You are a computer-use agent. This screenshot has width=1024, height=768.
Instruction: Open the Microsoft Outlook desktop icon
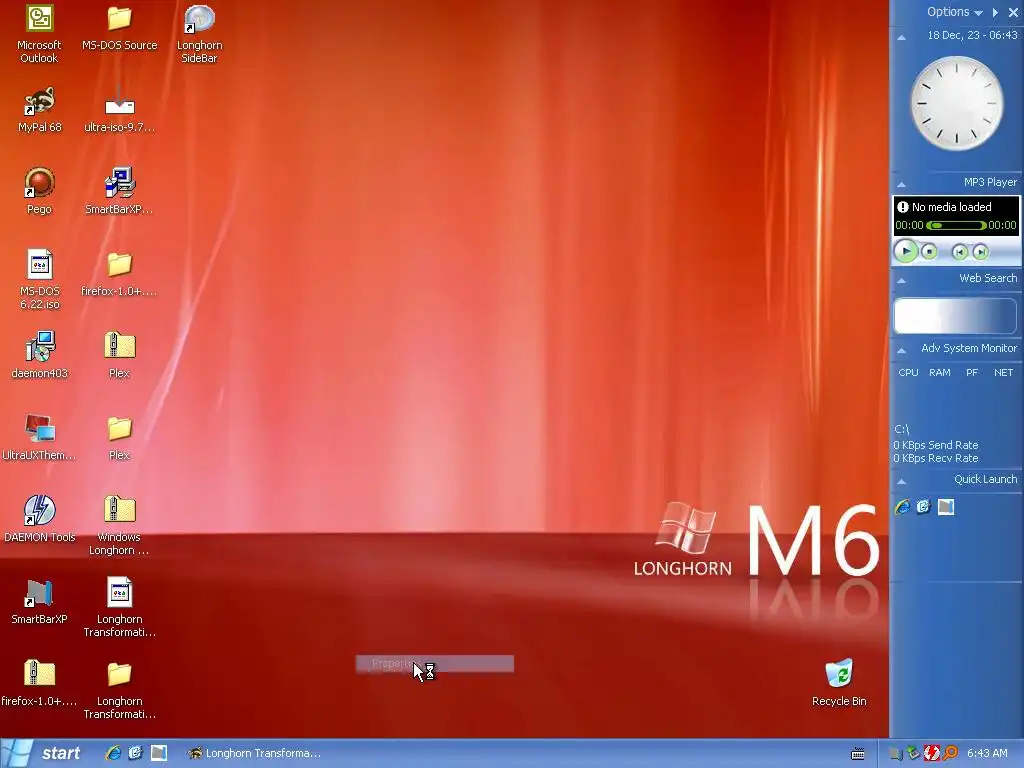39,20
